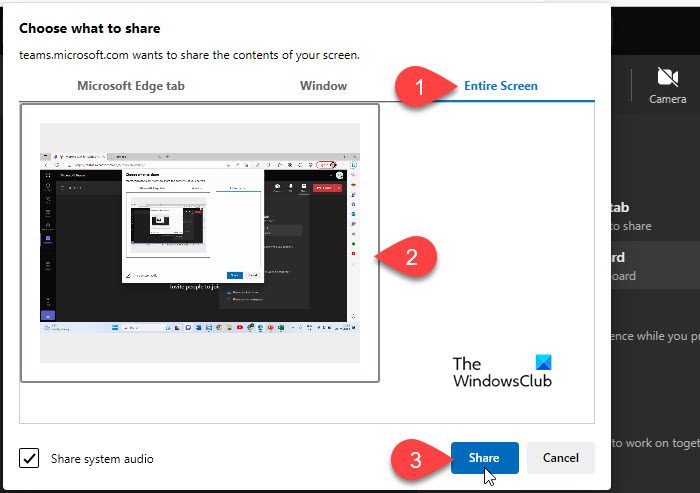
Task: Click the blue Share button
Action: point(484,458)
